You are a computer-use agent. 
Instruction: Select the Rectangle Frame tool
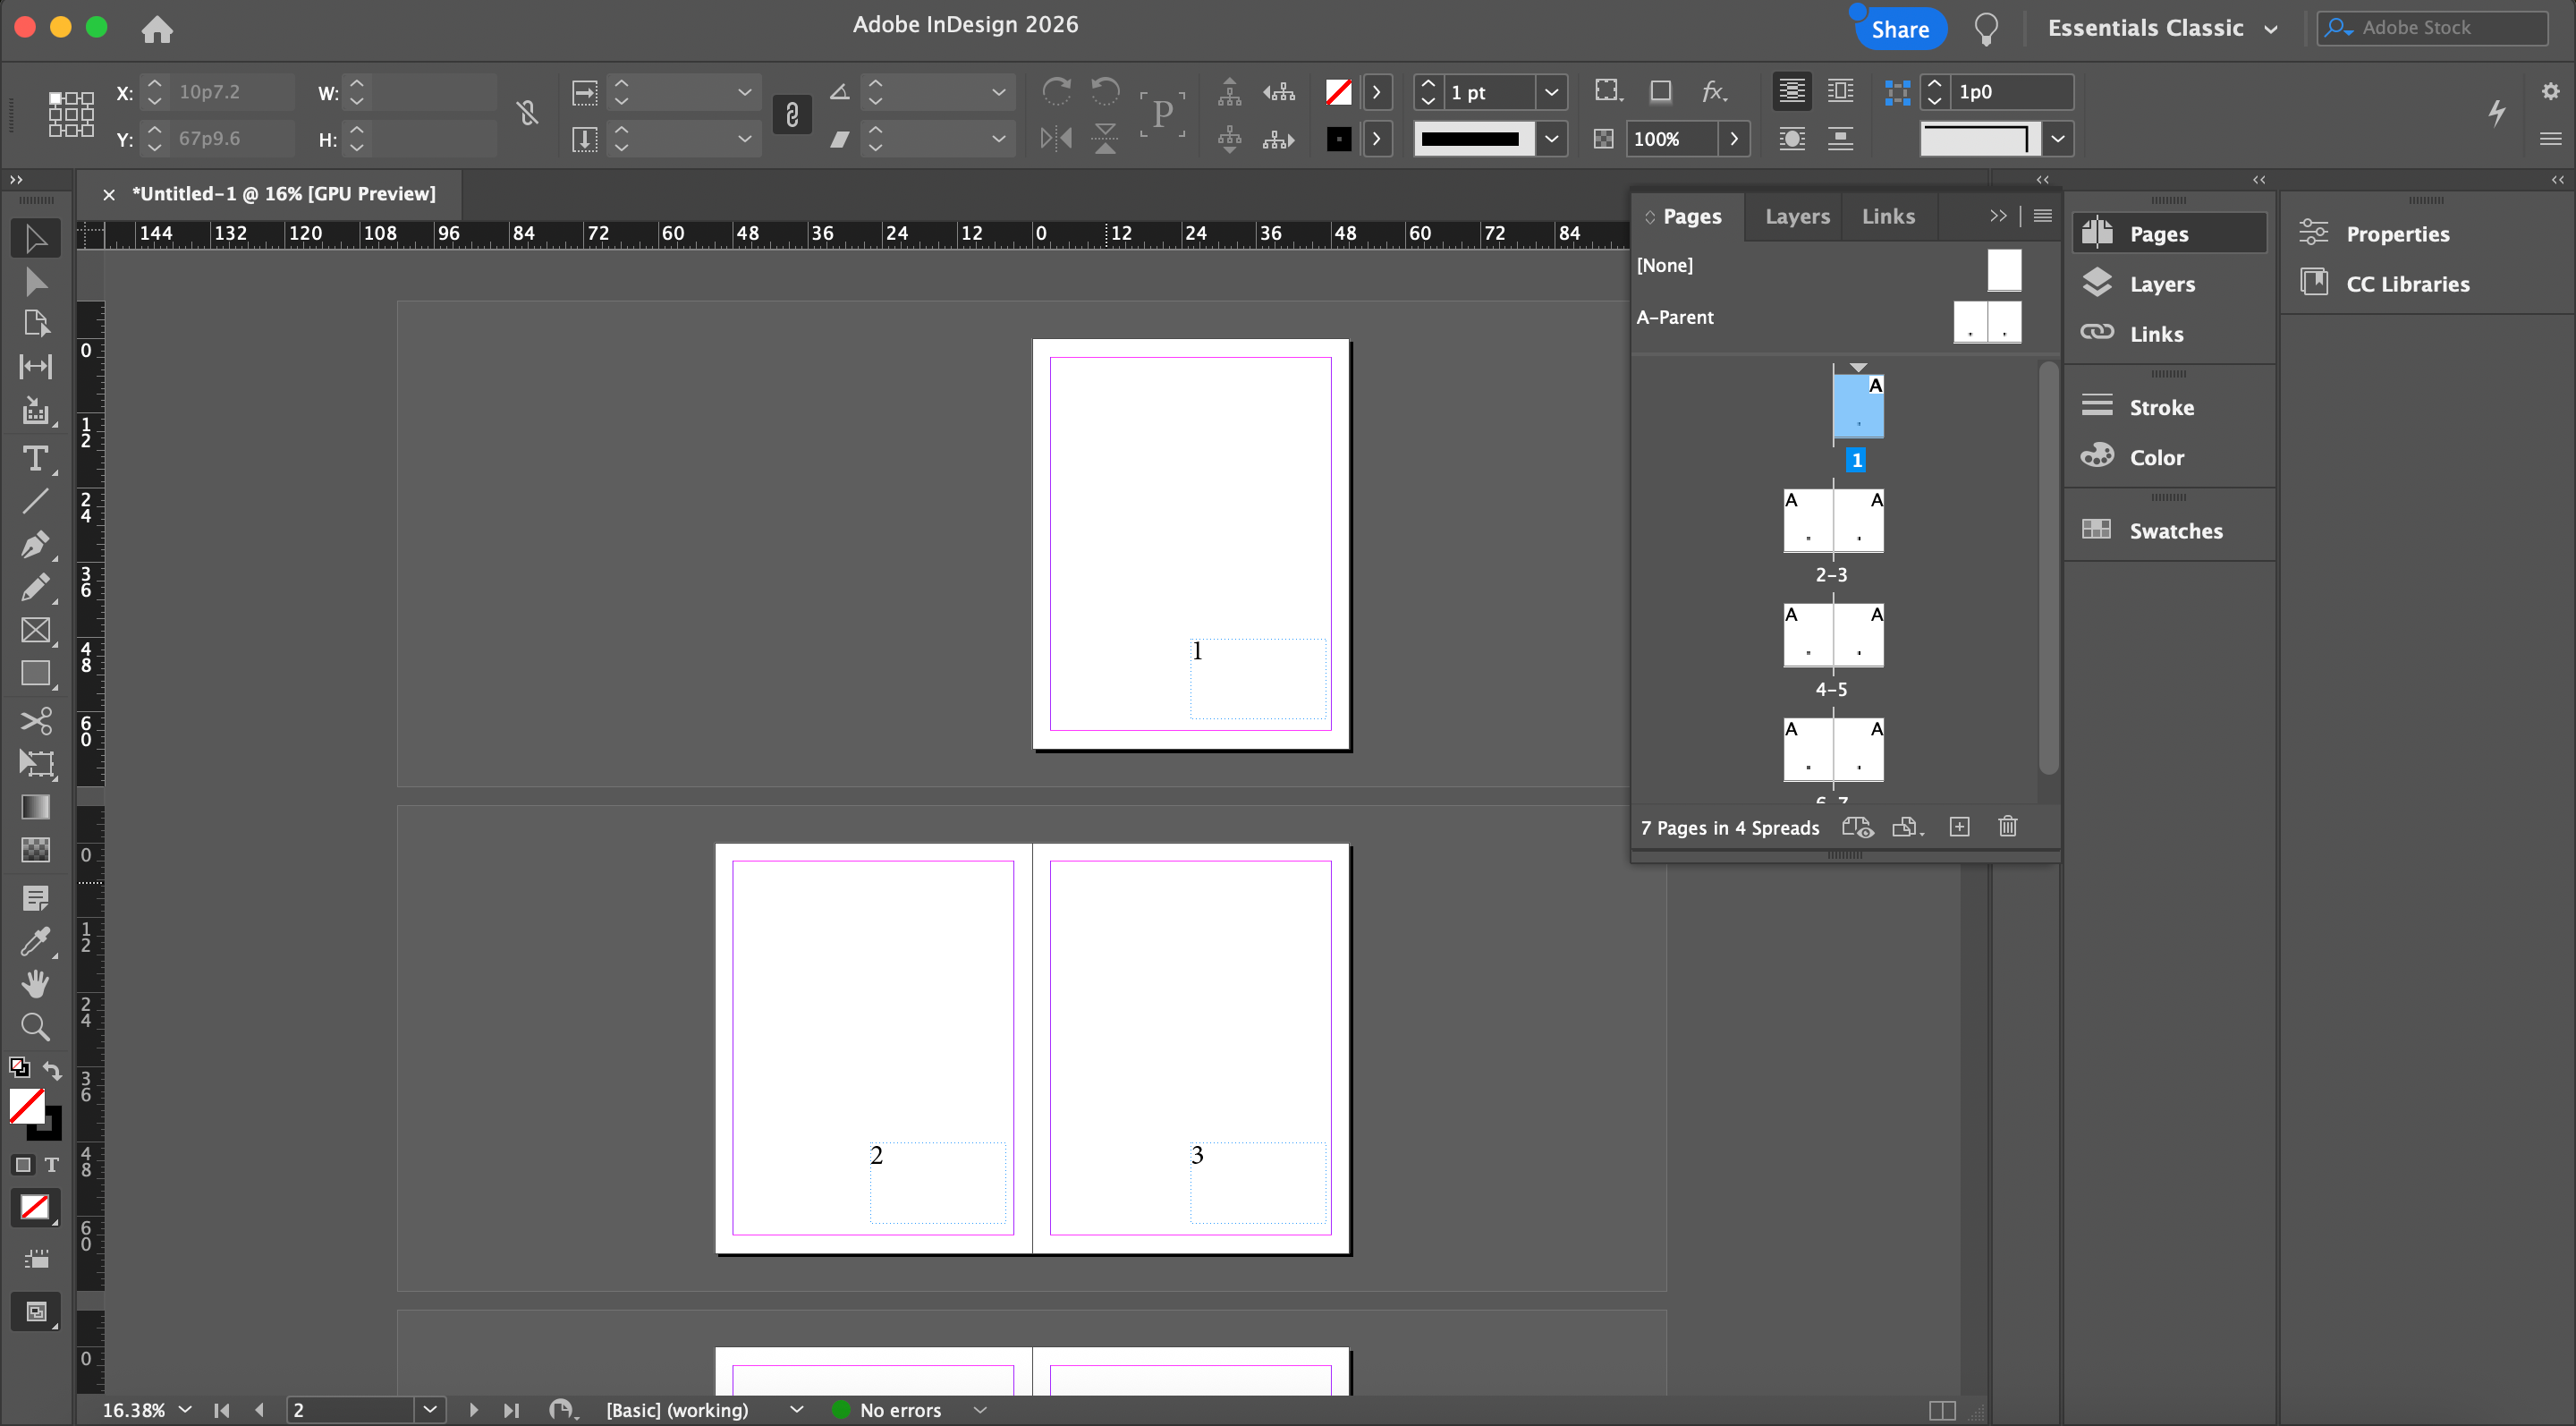pos(35,631)
